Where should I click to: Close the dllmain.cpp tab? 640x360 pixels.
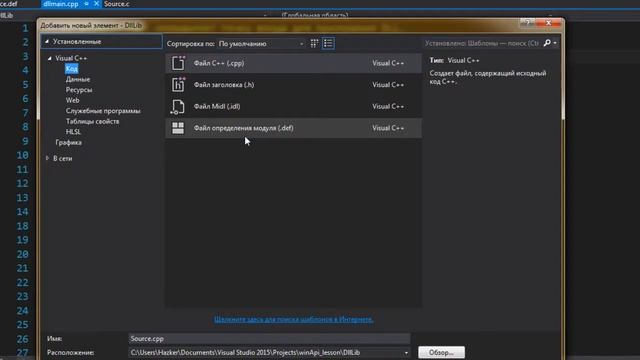pyautogui.click(x=96, y=4)
